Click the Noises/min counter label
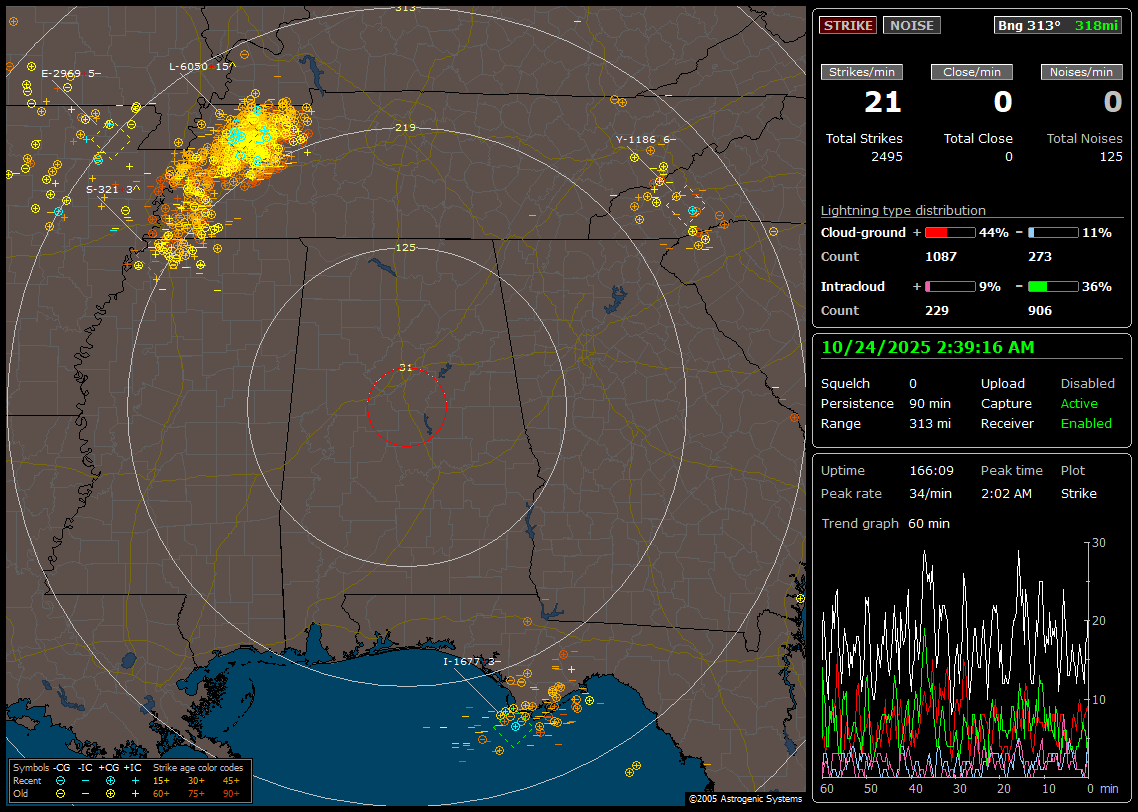 (x=1082, y=72)
